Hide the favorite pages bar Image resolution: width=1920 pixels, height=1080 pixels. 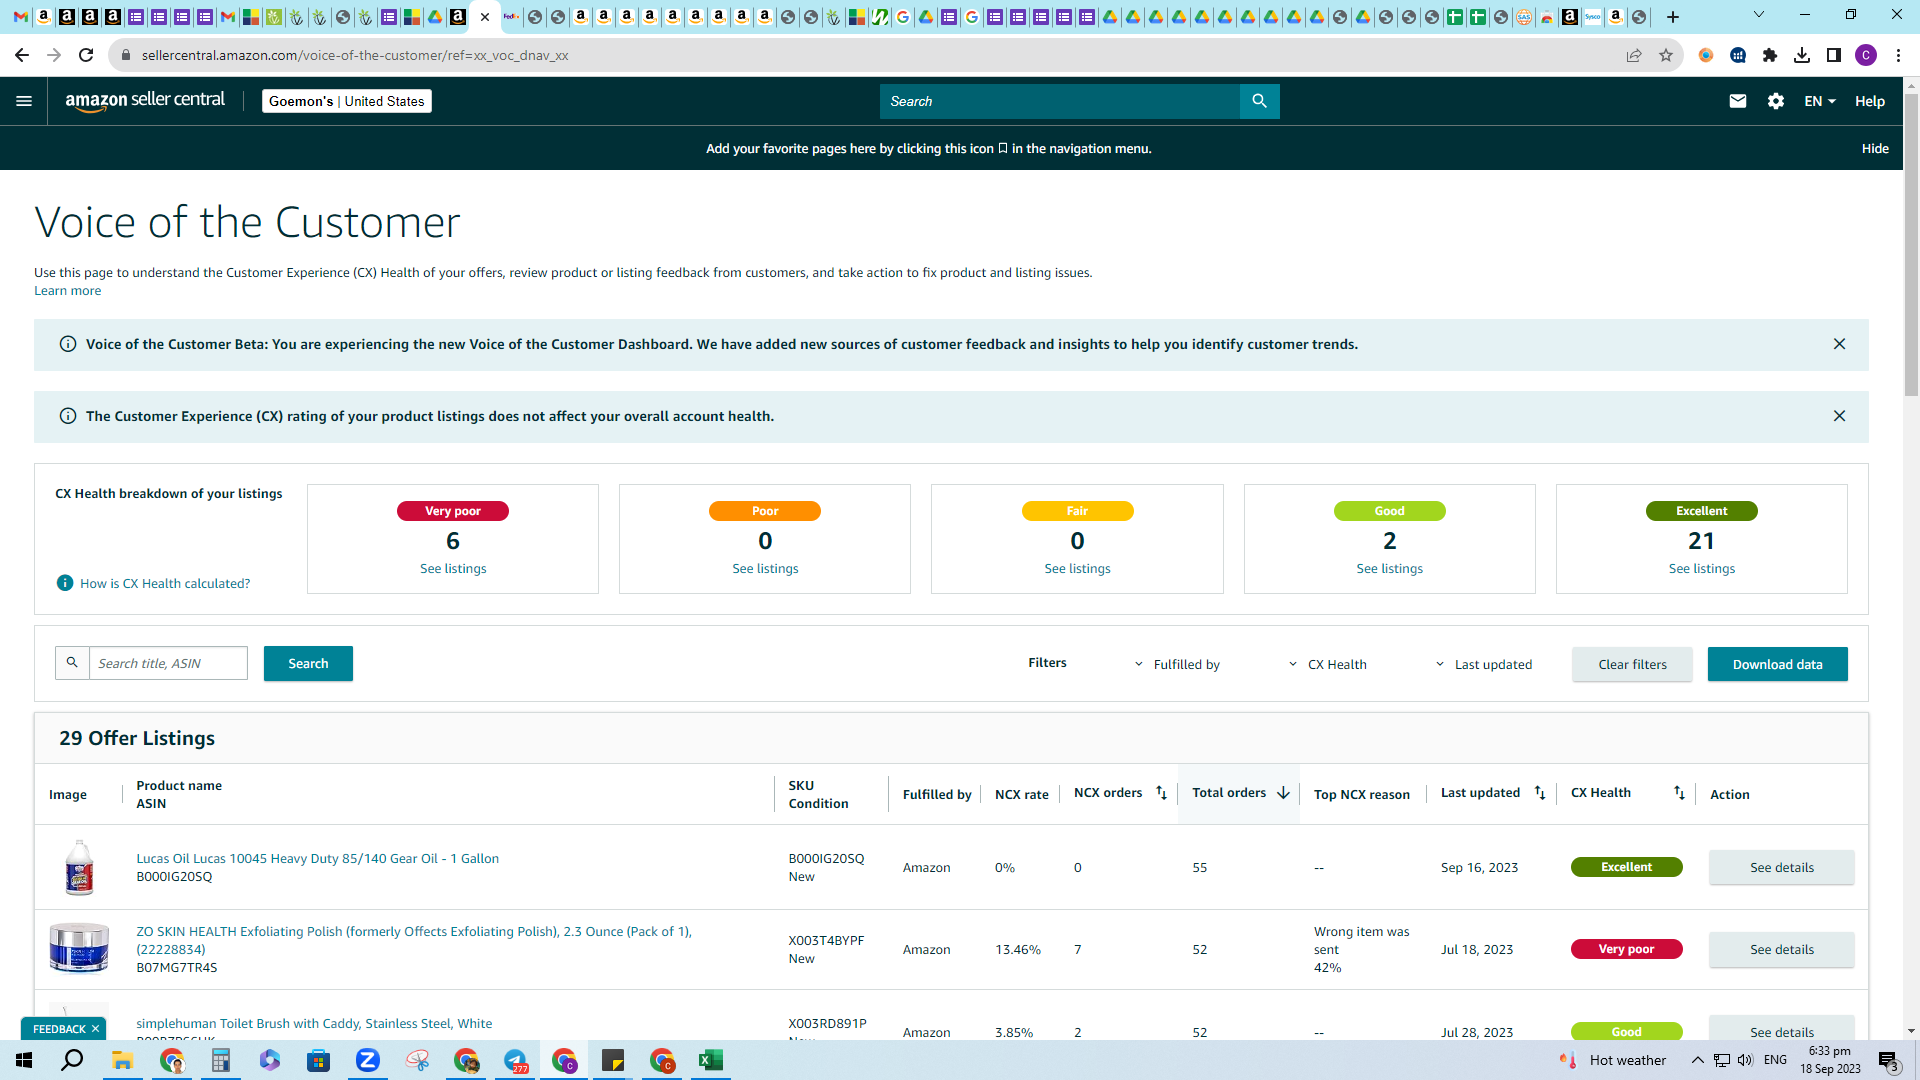coord(1875,148)
